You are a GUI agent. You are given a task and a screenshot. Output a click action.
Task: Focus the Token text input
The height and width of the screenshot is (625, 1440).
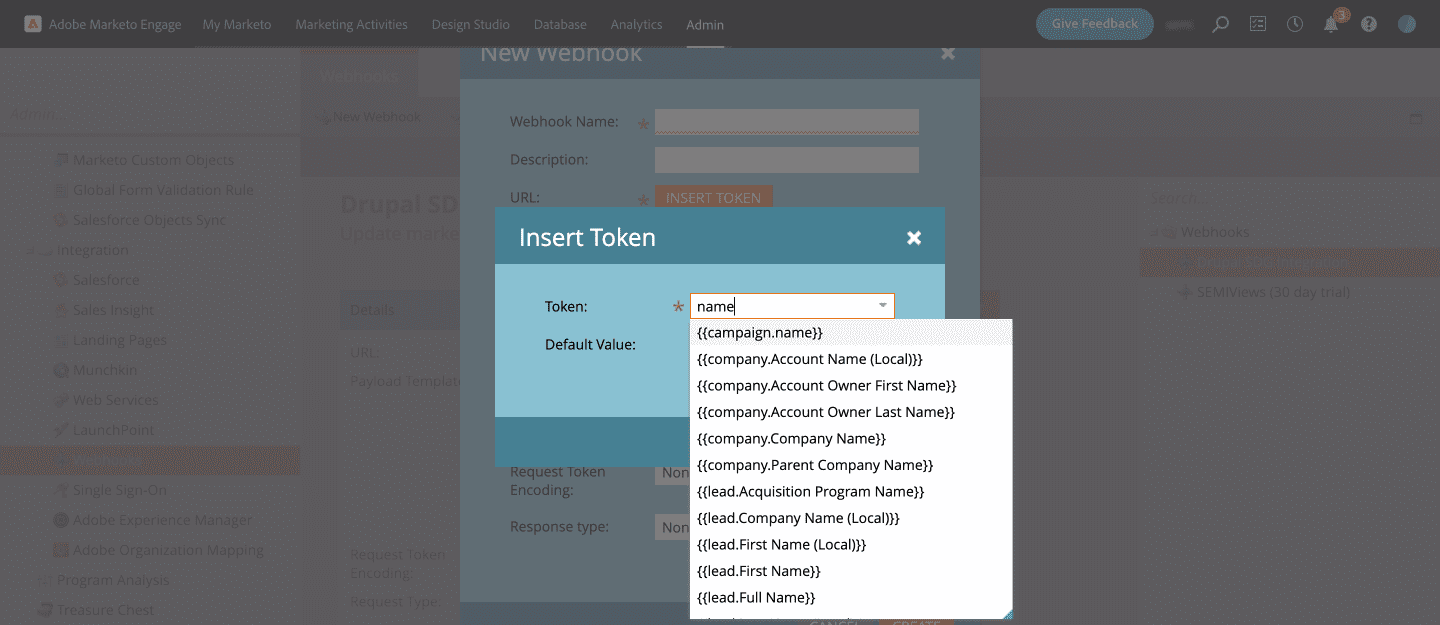(x=780, y=306)
